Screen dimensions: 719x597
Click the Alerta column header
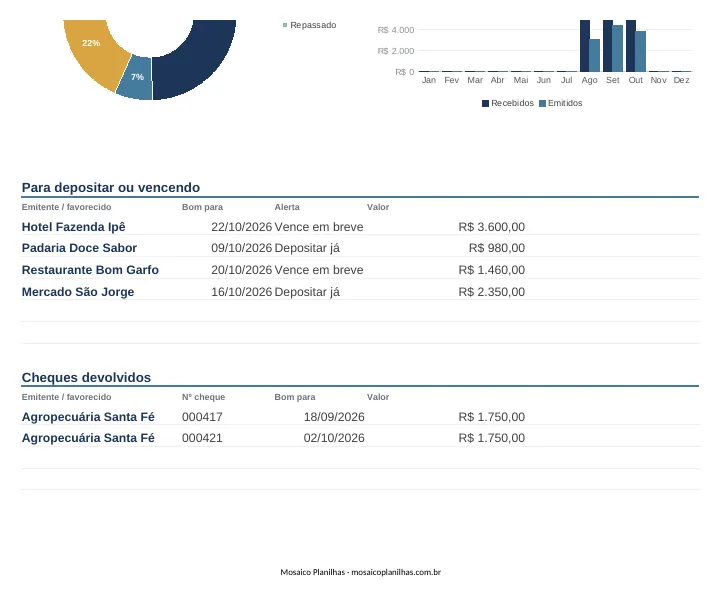(x=287, y=207)
